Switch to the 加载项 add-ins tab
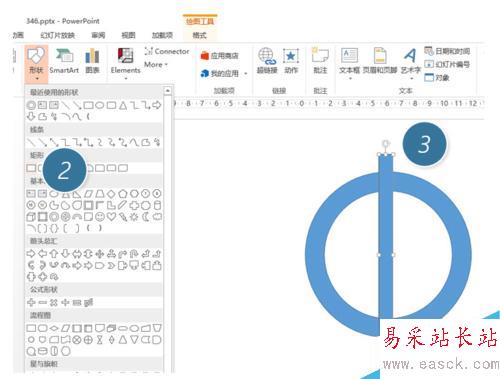Viewport: 500px width, 379px height. pos(162,35)
